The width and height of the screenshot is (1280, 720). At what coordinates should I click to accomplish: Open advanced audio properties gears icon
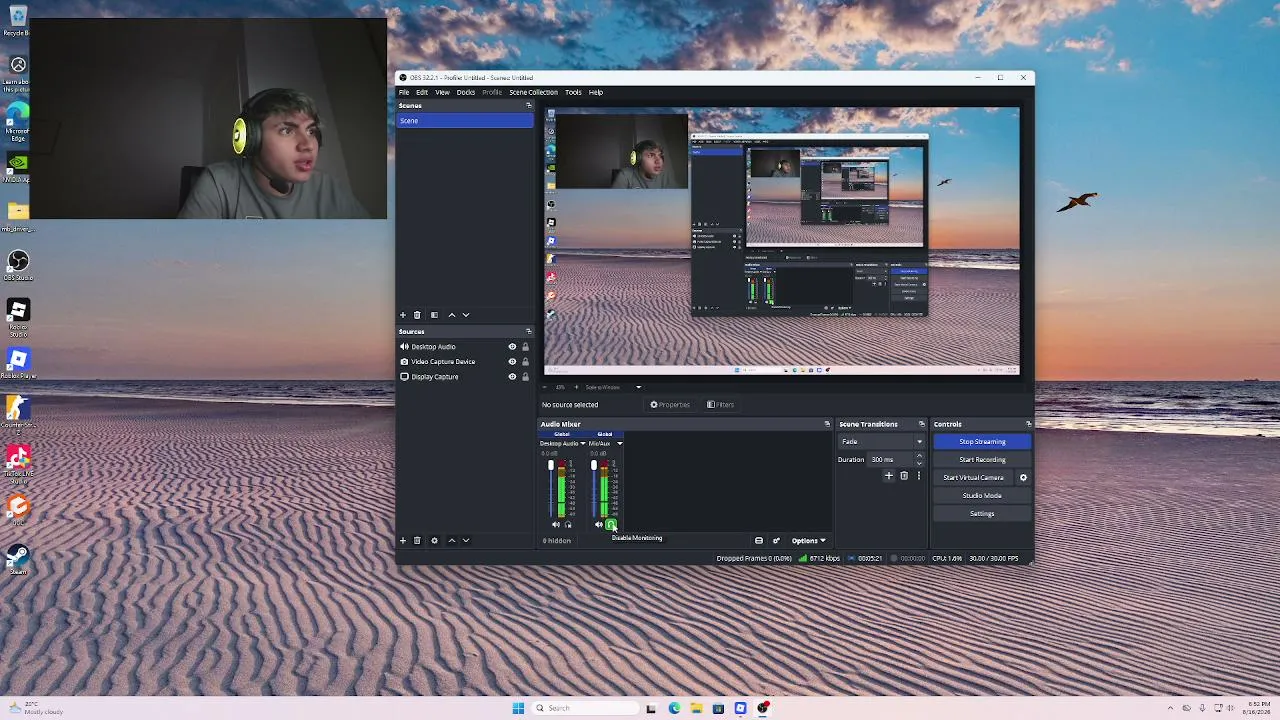[x=776, y=541]
